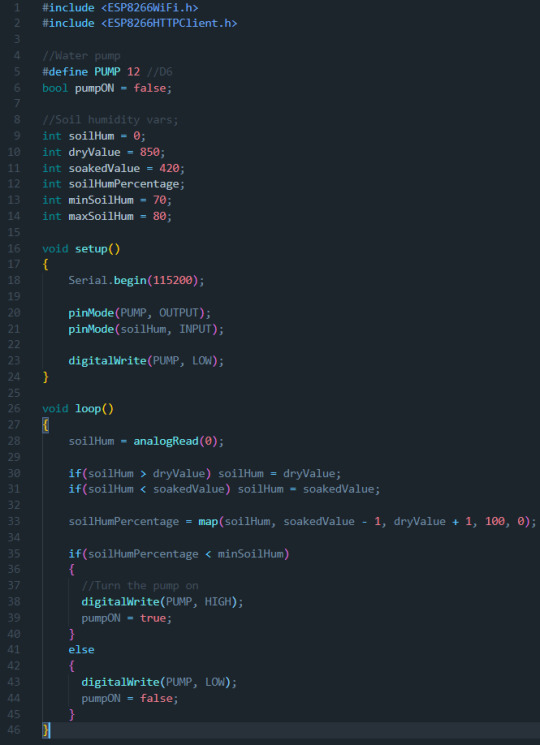Screen dimensions: 540x745
Task: Click line number 46 in the gutter
Action: 14,730
